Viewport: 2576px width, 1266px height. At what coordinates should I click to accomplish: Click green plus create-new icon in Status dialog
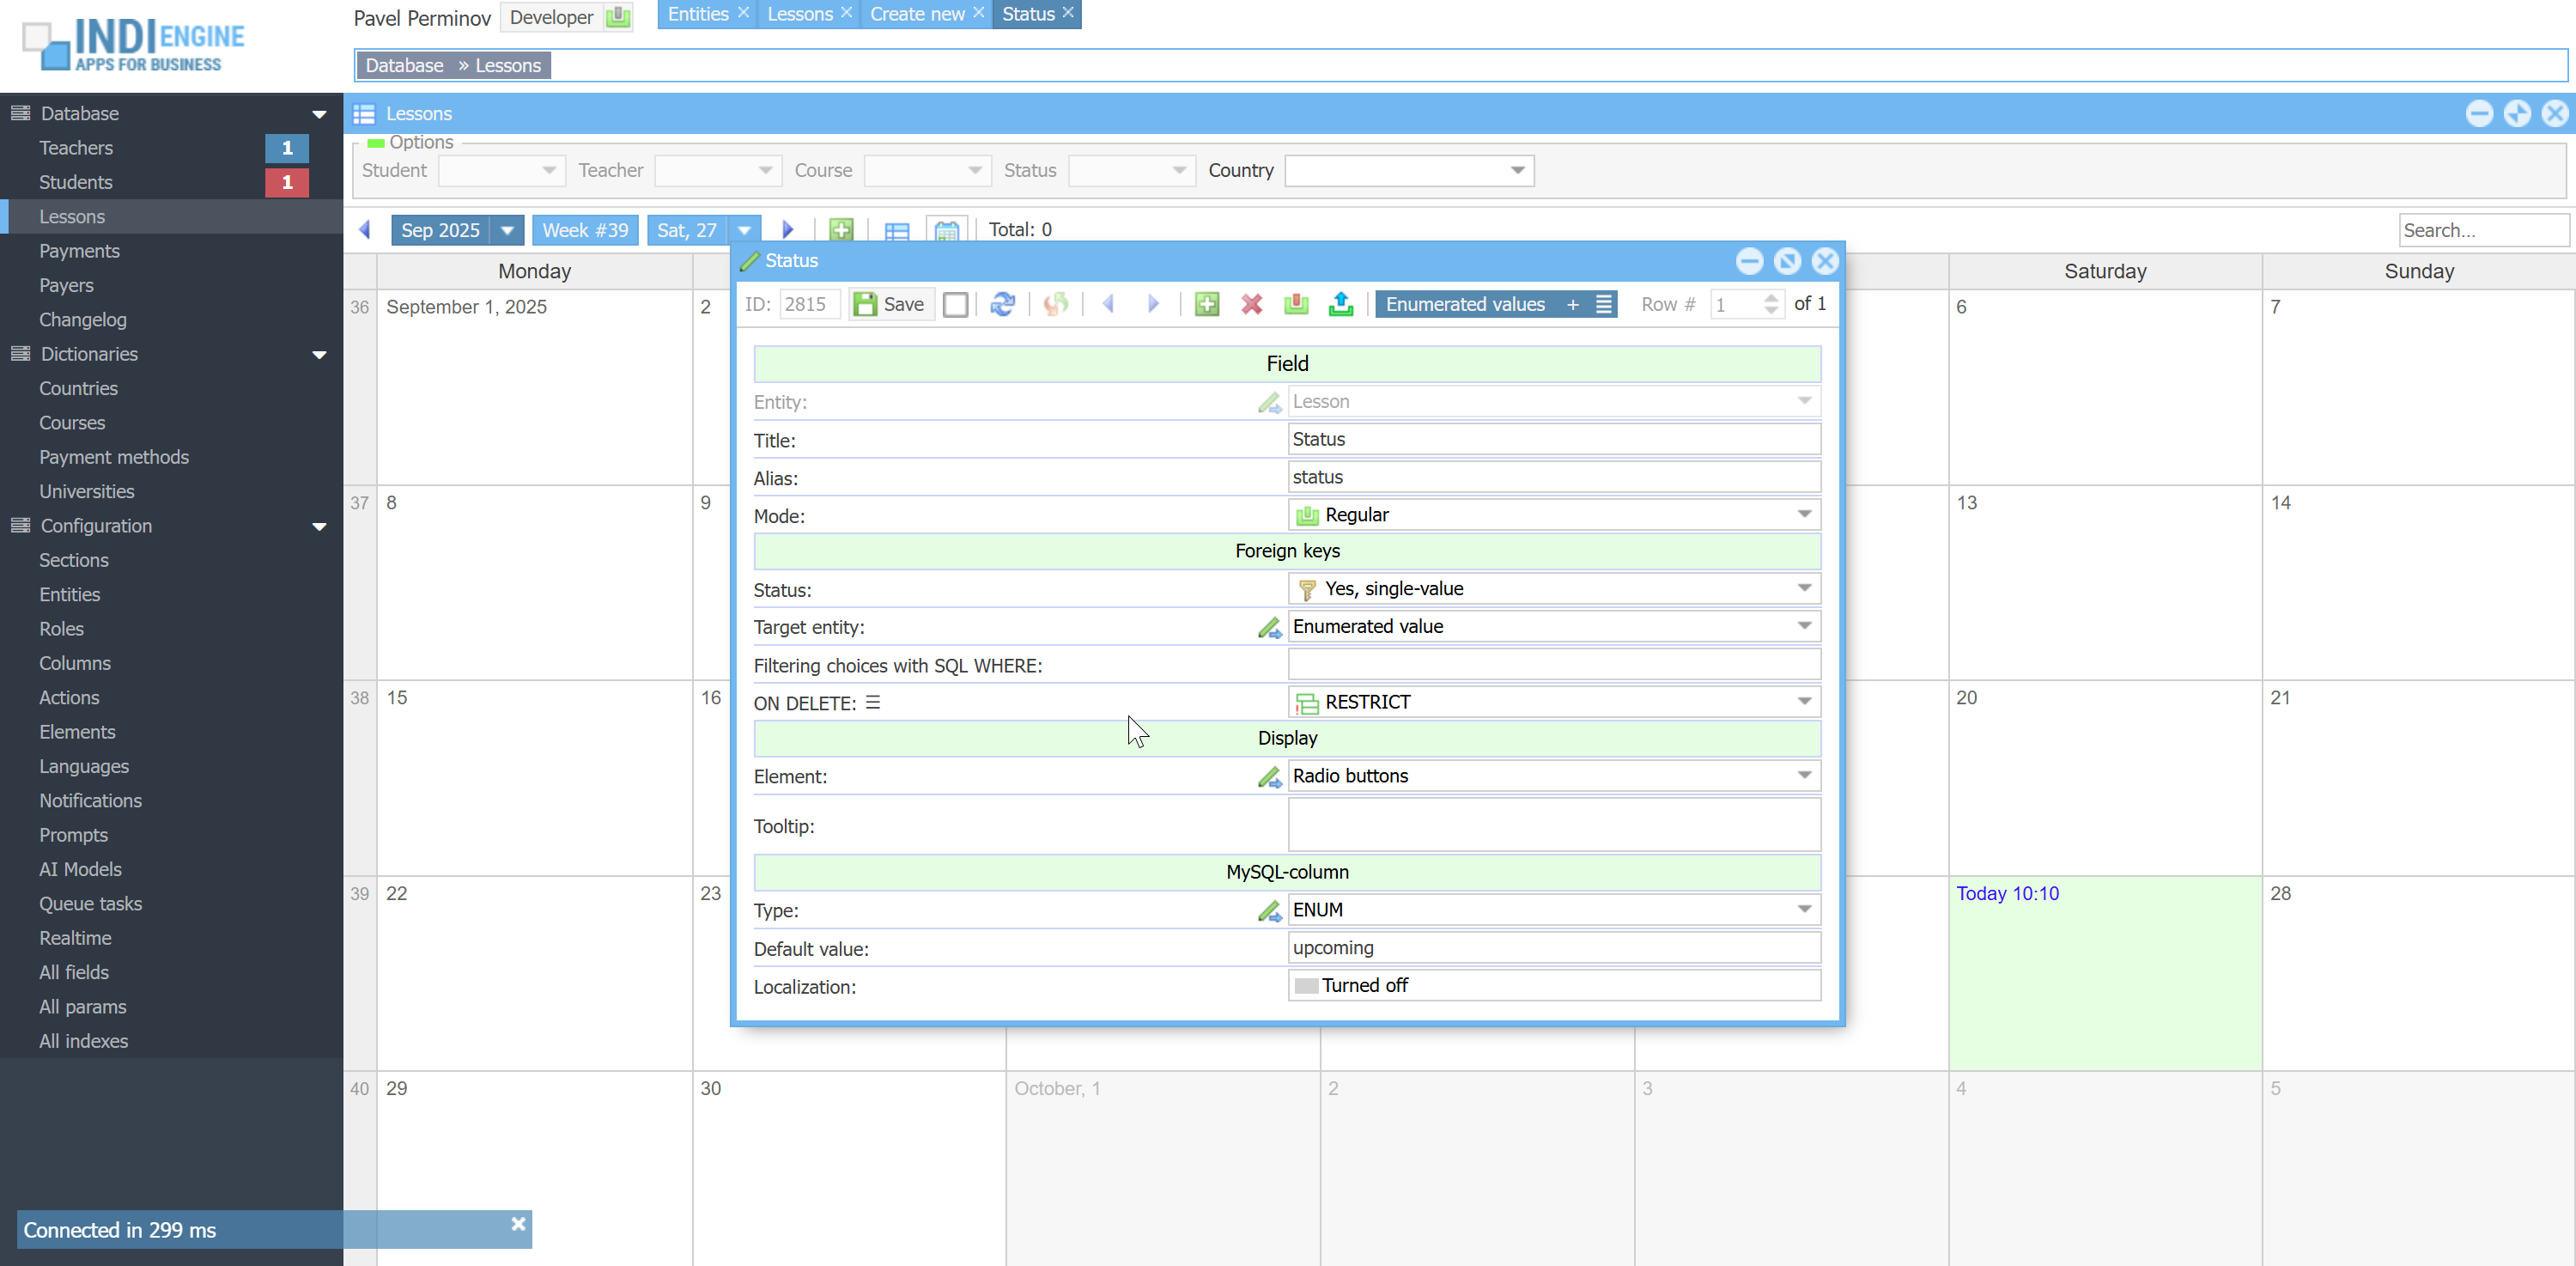(x=1207, y=304)
